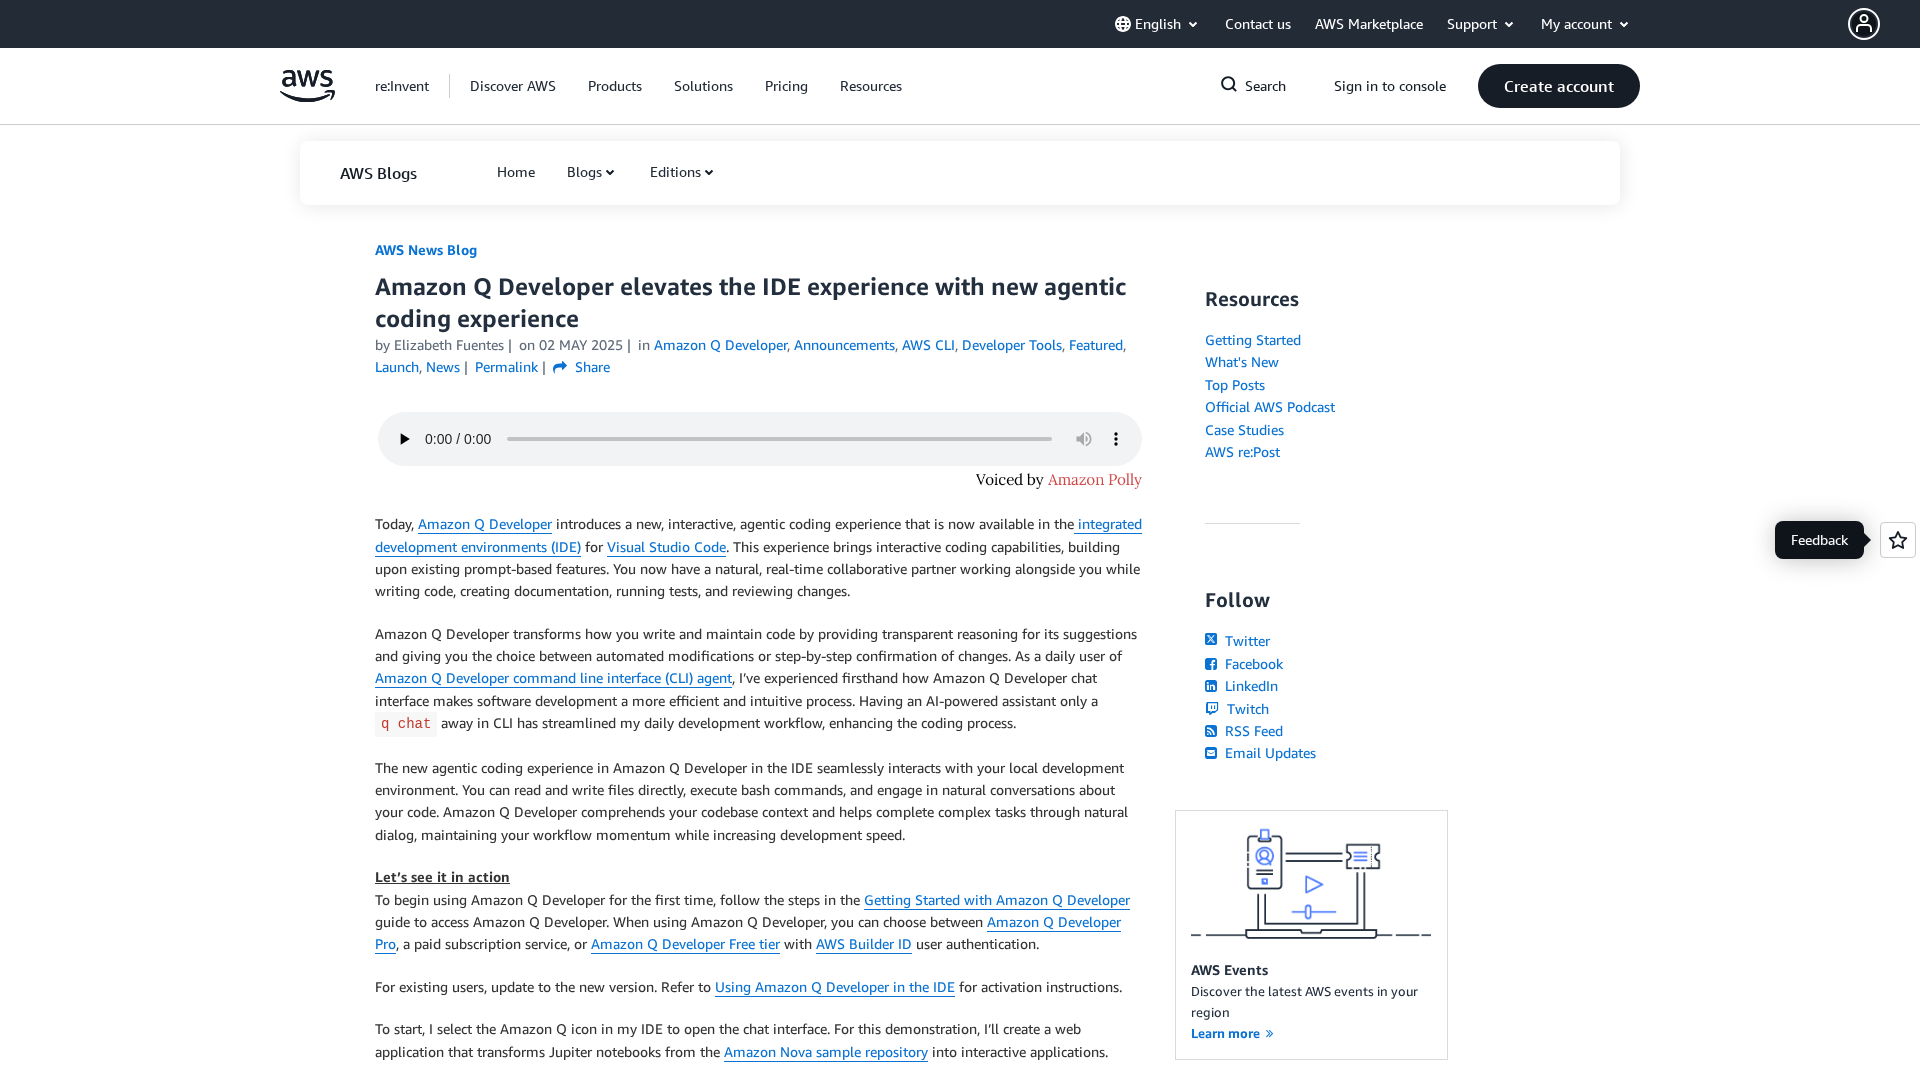Screen dimensions: 1920x1080
Task: Open the user profile avatar icon
Action: [x=1863, y=24]
